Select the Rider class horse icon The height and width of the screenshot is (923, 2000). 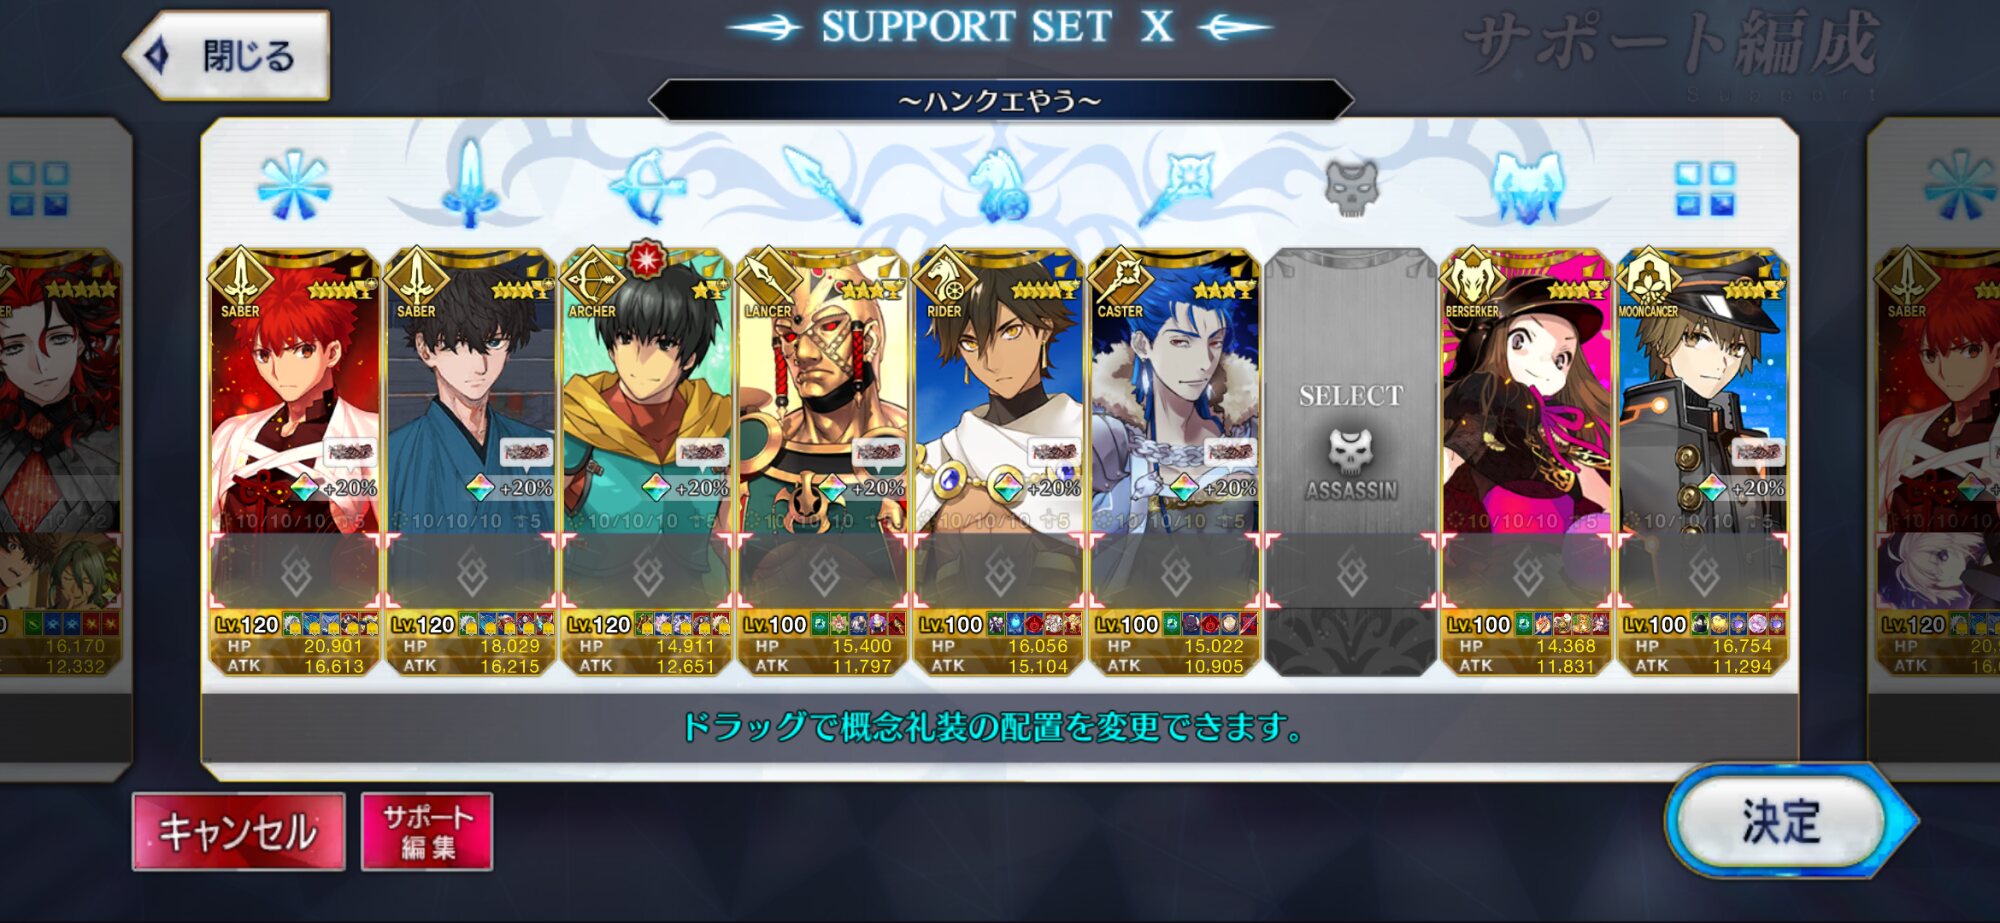click(998, 186)
